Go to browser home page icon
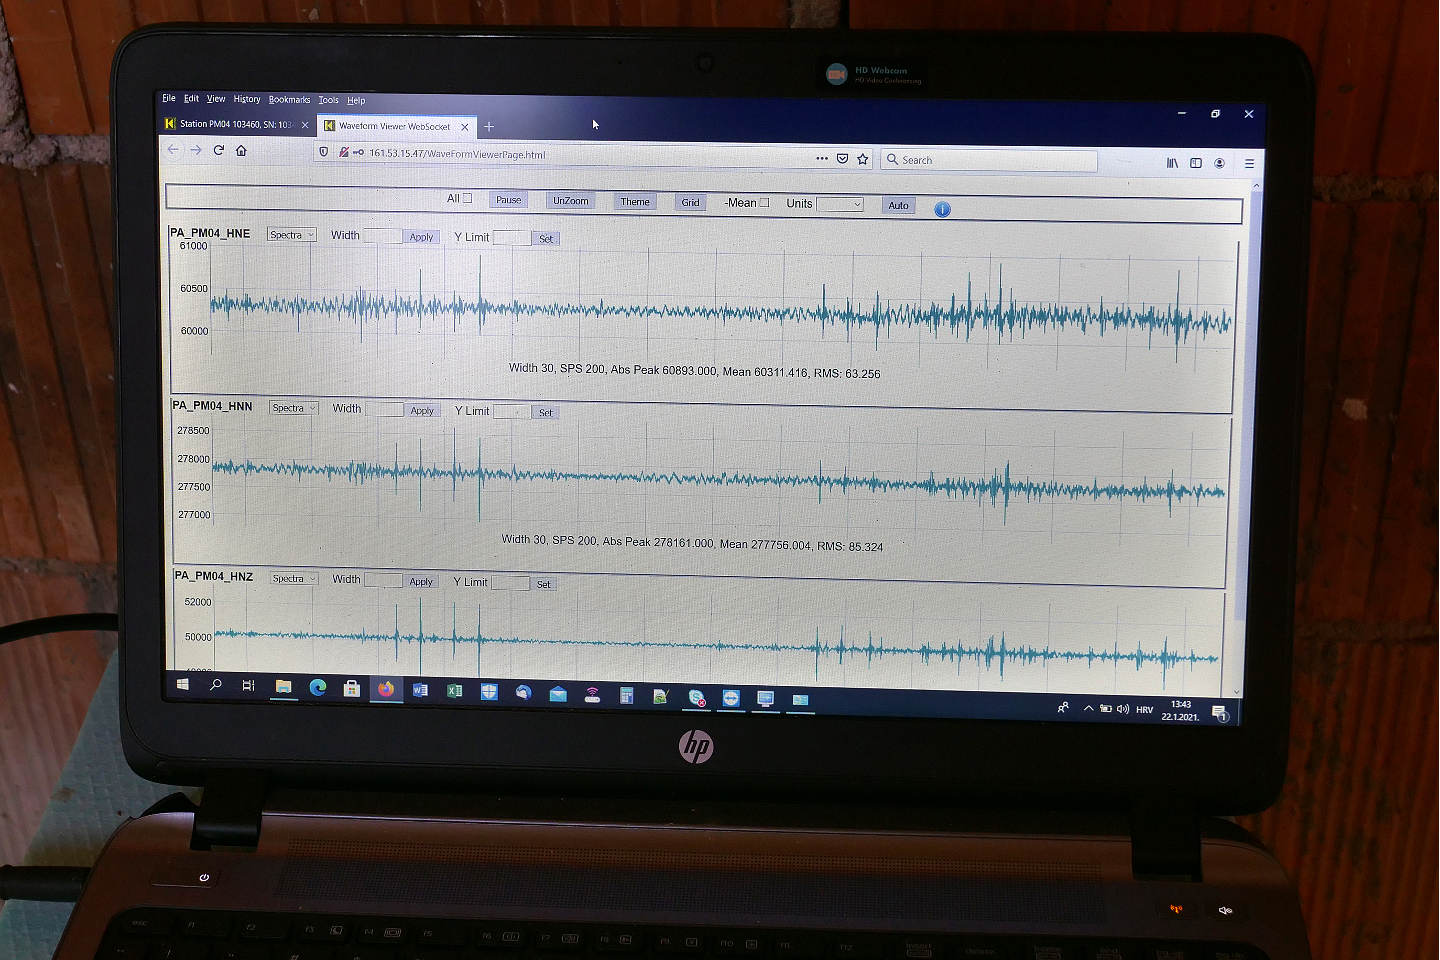The height and width of the screenshot is (960, 1440). [241, 150]
